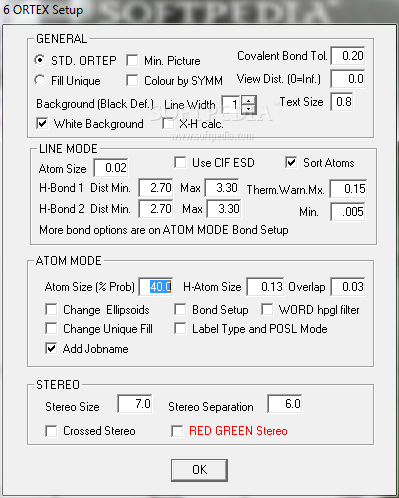Click the Line Mode Atom Size field
The height and width of the screenshot is (498, 399).
[x=111, y=168]
